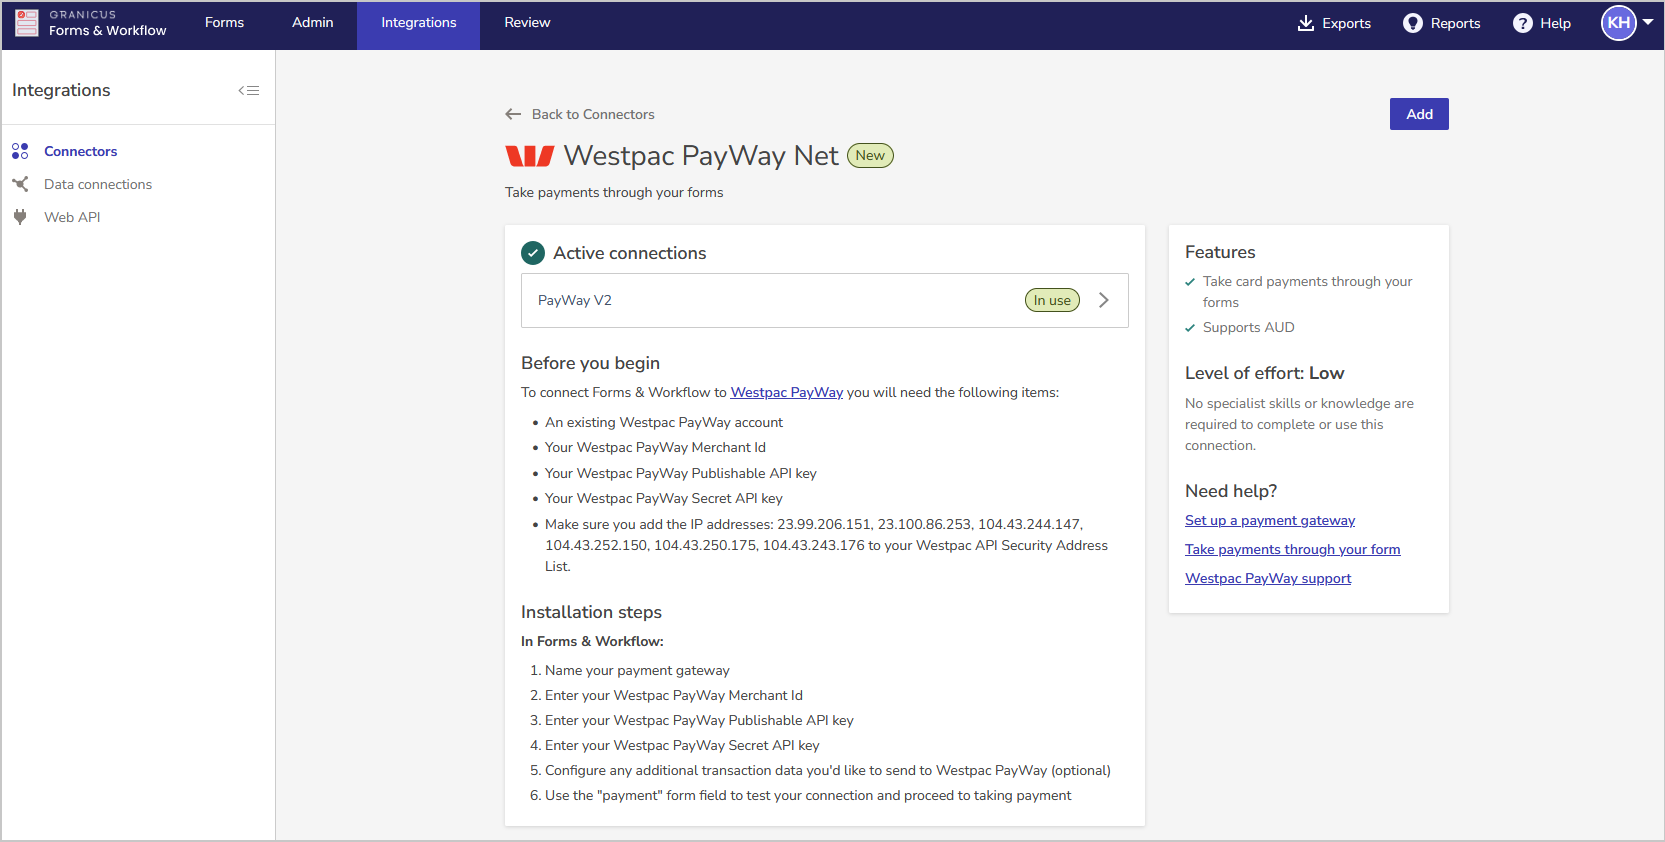Open the Admin tab
Image resolution: width=1665 pixels, height=842 pixels.
point(312,23)
